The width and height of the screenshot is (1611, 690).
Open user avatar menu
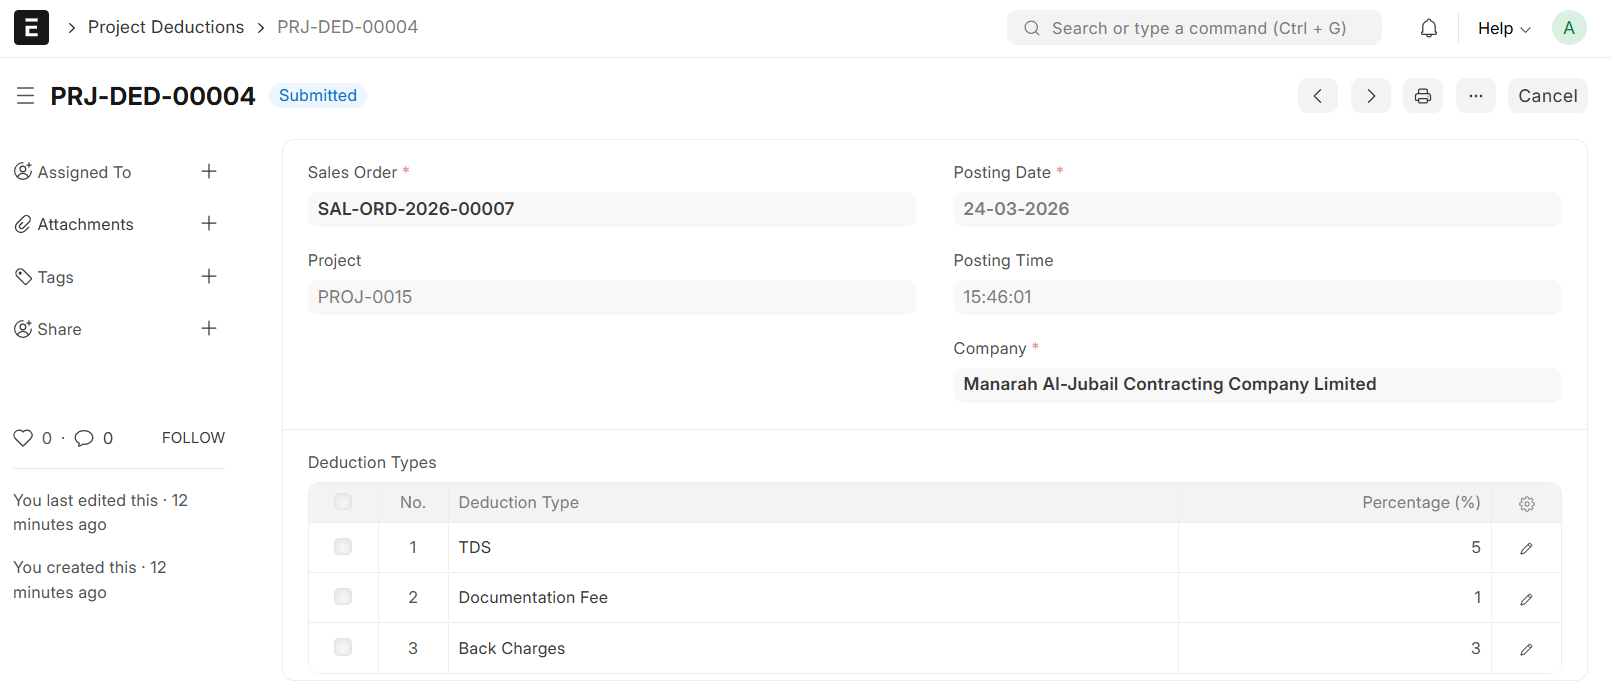click(1569, 28)
